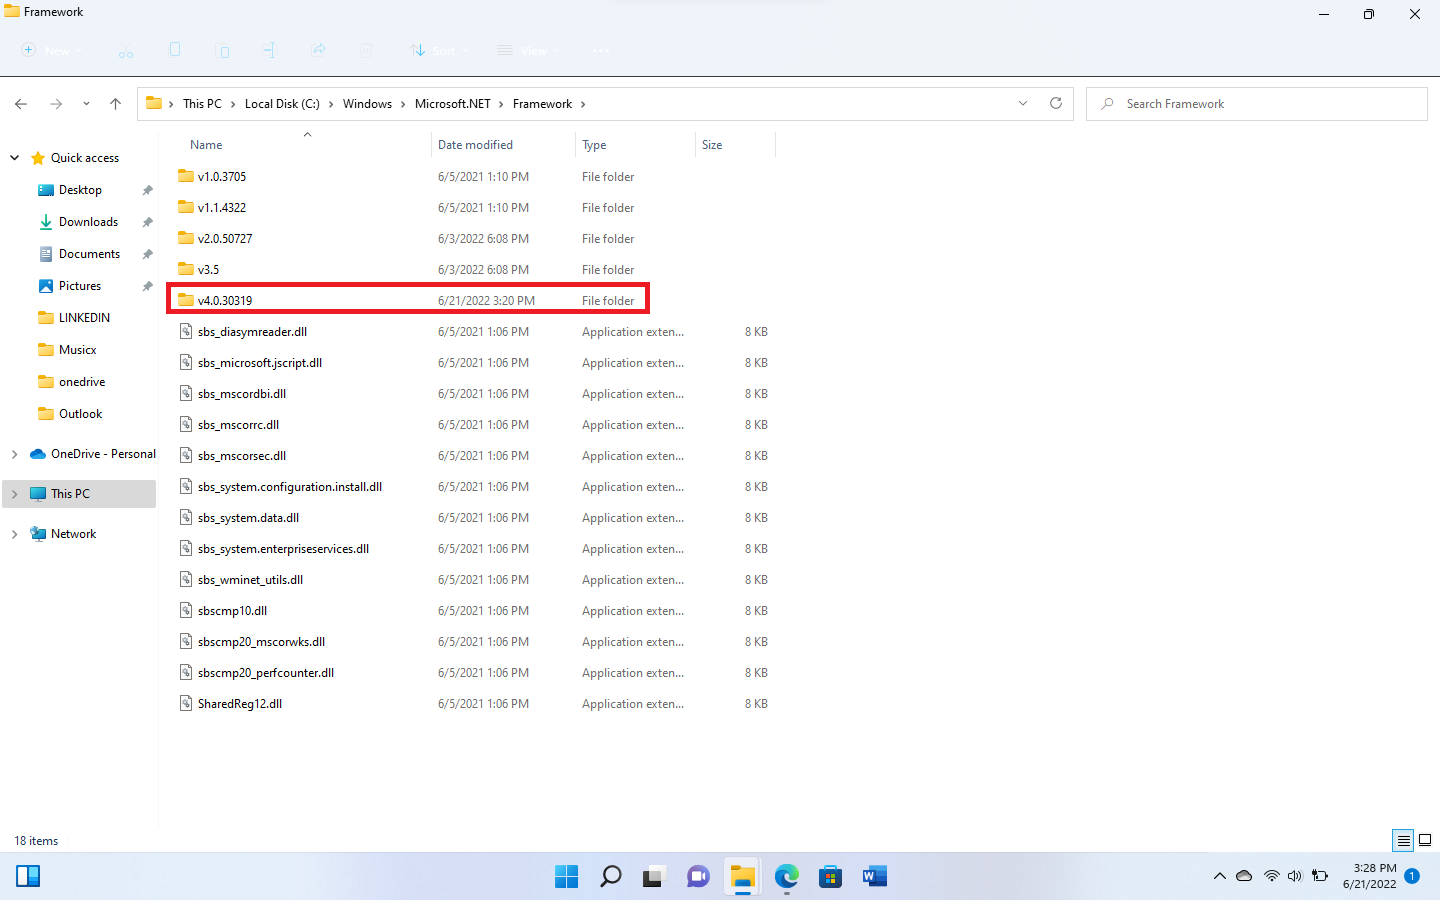The image size is (1440, 900).
Task: Sort by Type column header
Action: (594, 145)
